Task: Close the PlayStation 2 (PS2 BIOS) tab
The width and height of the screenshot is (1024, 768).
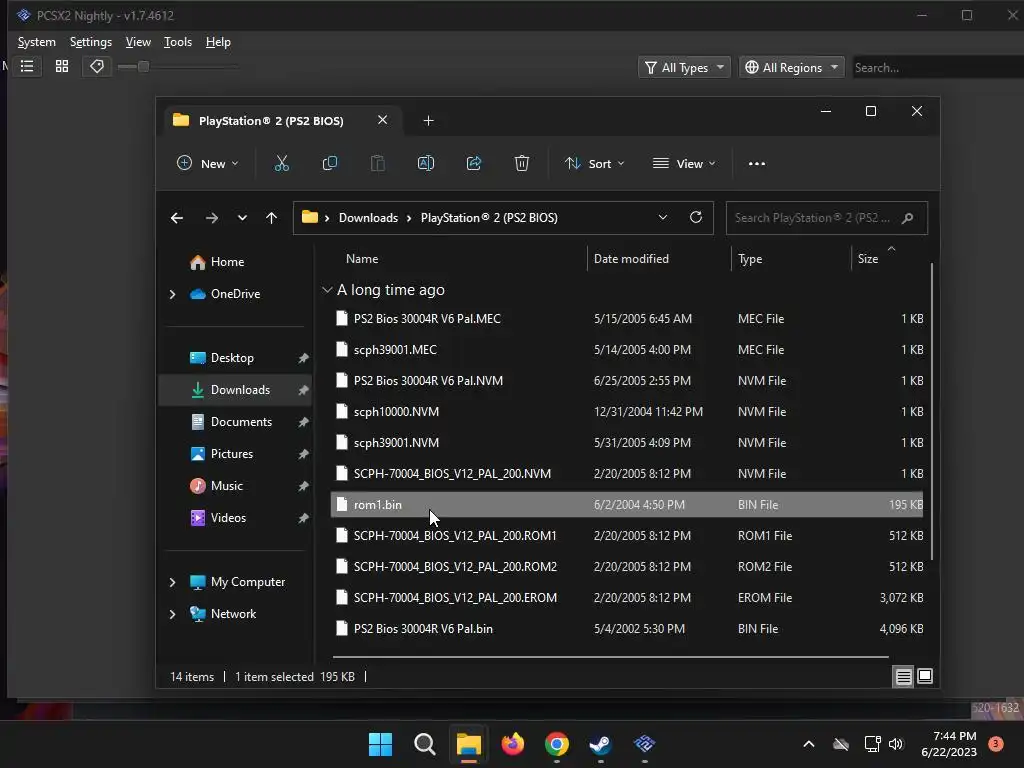Action: click(383, 120)
